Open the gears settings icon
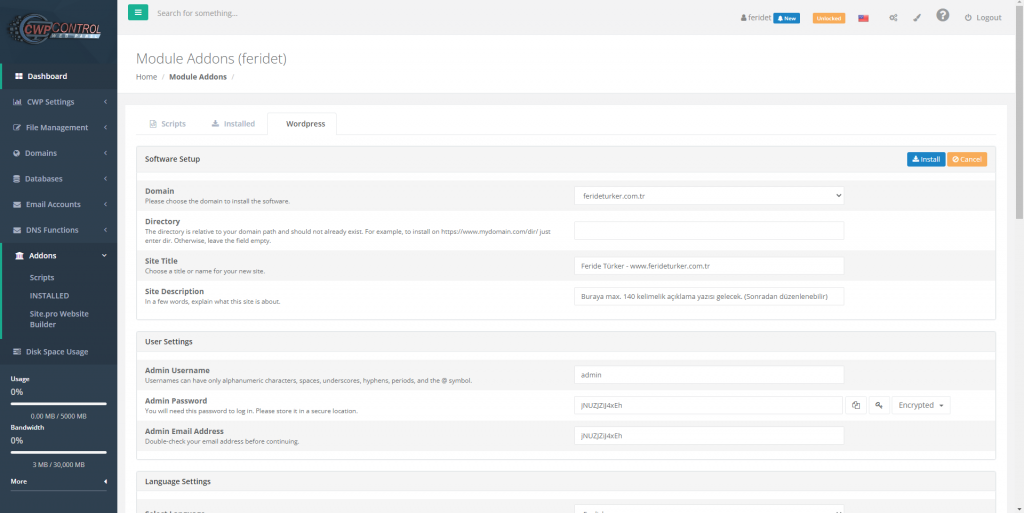1024x513 pixels. (893, 18)
